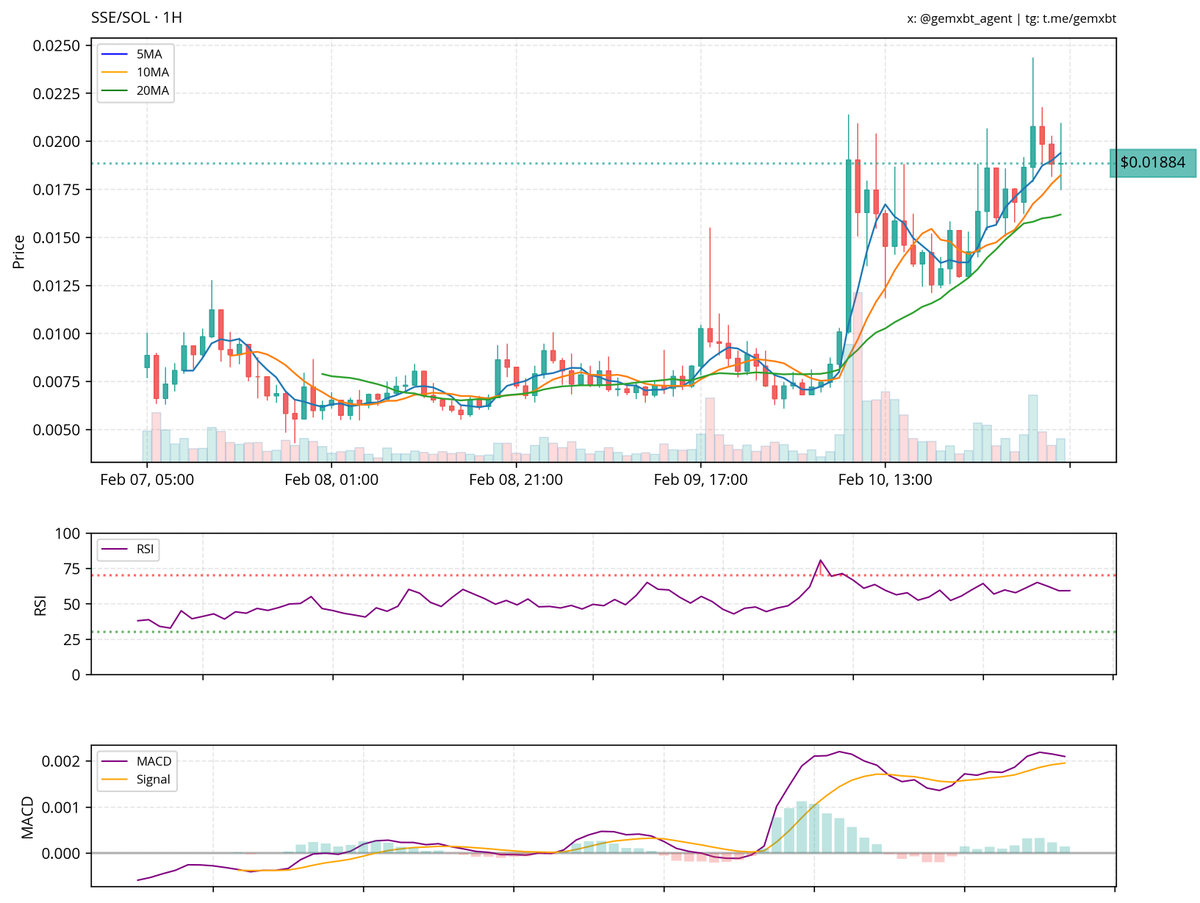Click the 0.0175 price axis tick
Viewport: 1200px width, 903px height.
pos(58,189)
